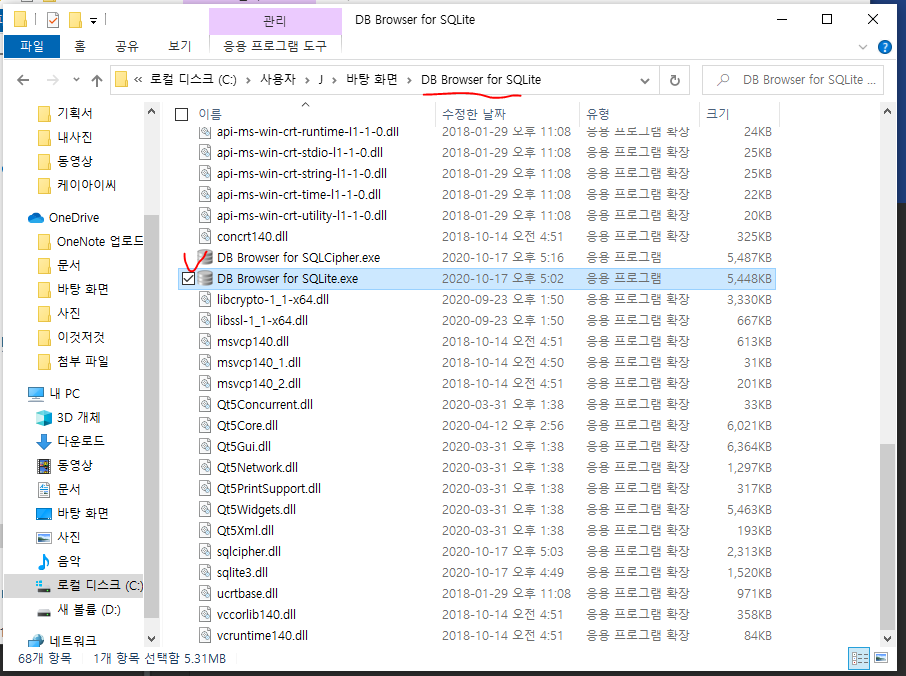906x676 pixels.
Task: Select the file ucrtbase.dll
Action: click(247, 594)
